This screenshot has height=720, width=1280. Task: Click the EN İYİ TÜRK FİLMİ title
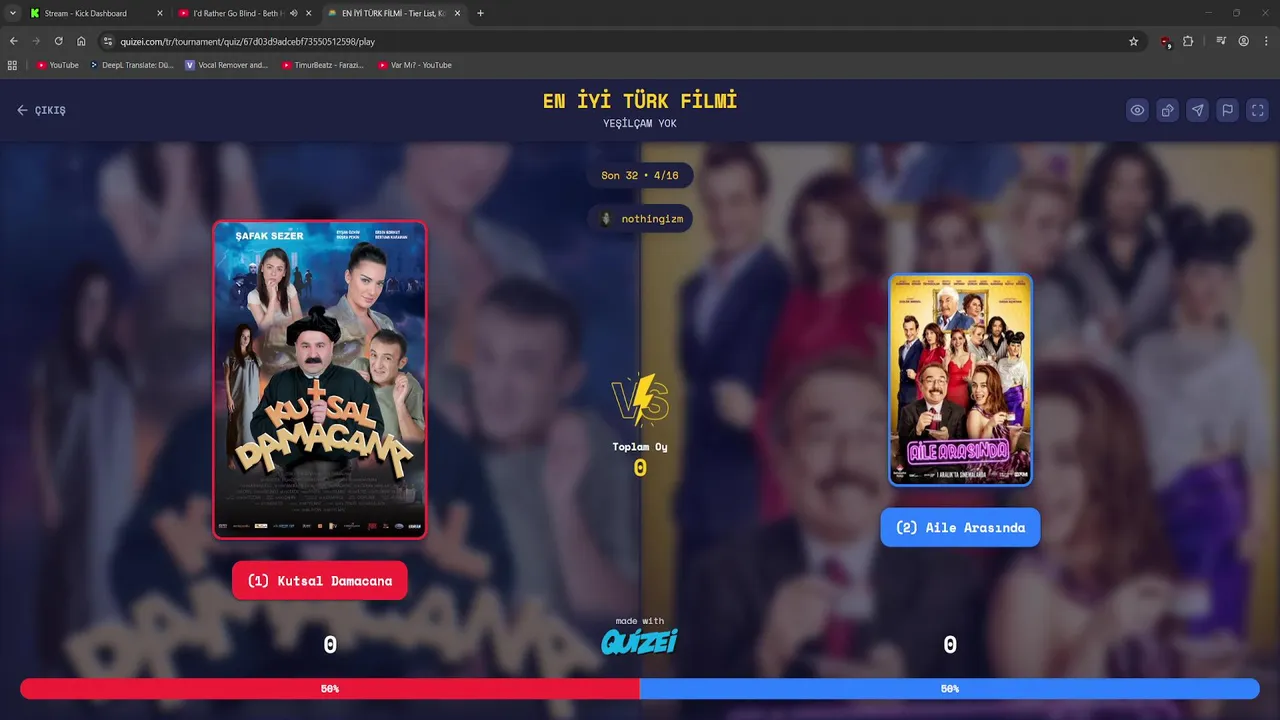pyautogui.click(x=640, y=101)
